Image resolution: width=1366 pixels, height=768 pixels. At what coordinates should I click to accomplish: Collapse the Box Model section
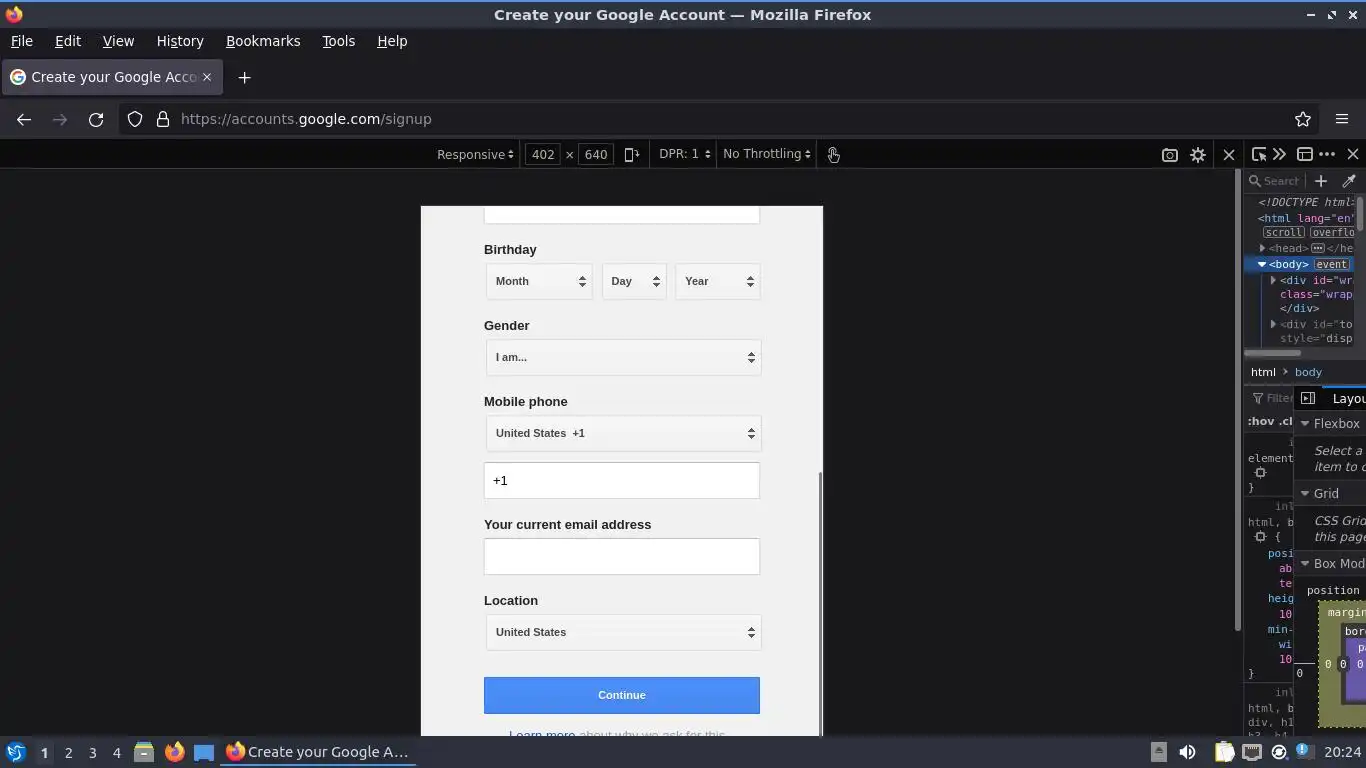[1305, 564]
